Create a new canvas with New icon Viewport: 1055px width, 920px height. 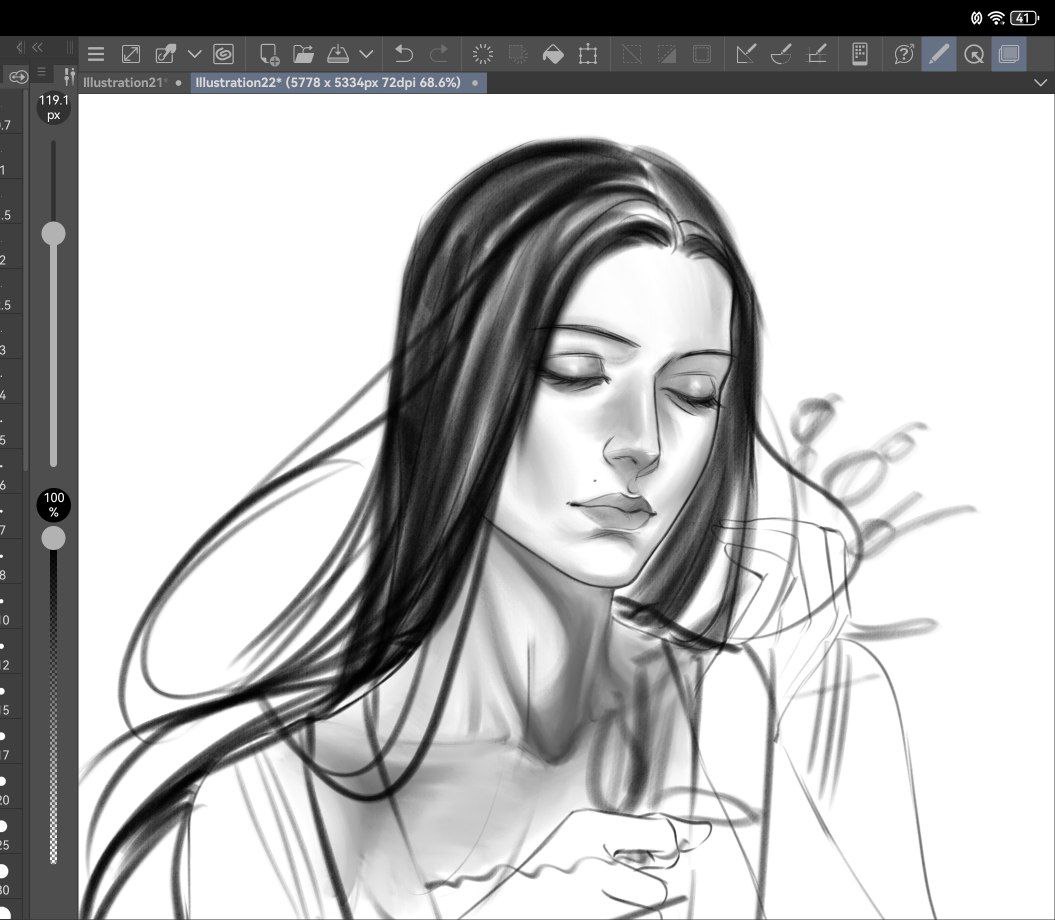(x=268, y=54)
